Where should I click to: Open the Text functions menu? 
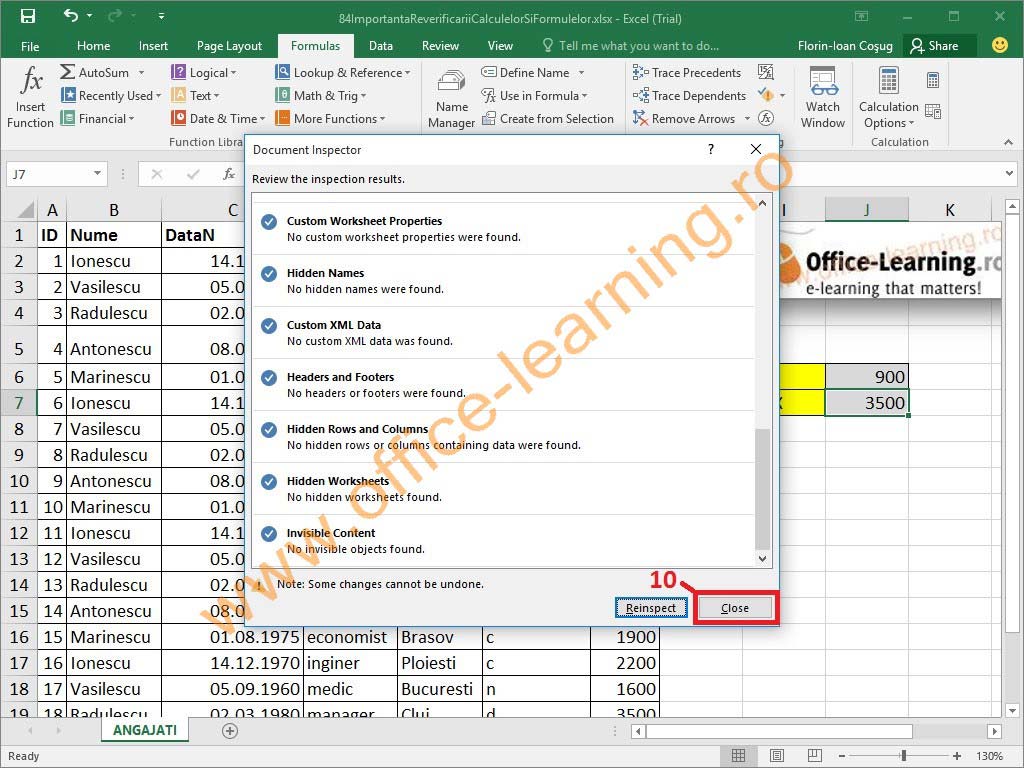click(x=195, y=95)
